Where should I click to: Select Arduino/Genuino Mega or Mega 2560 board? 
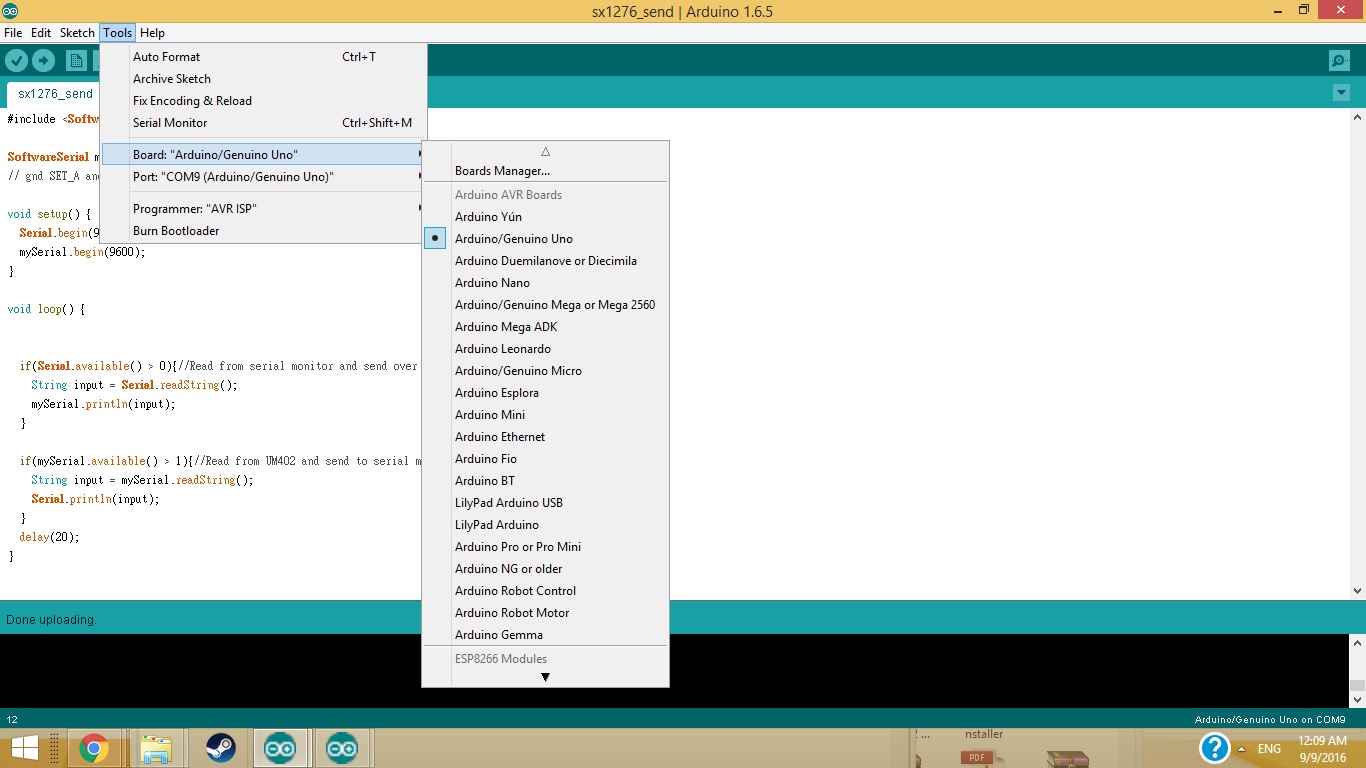click(x=554, y=304)
